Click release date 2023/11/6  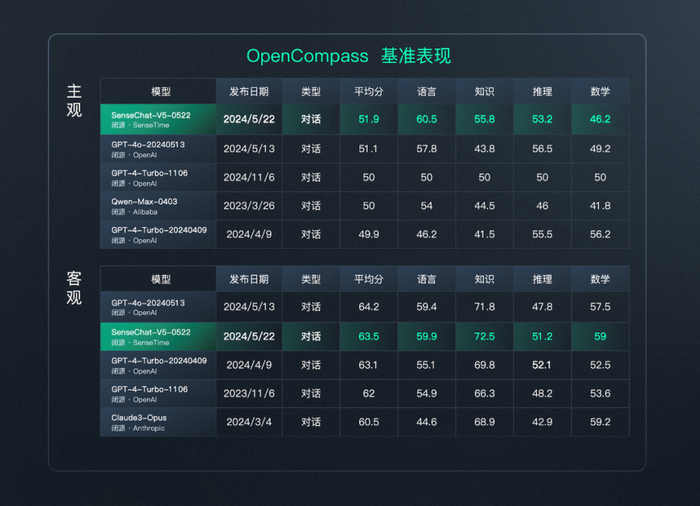pyautogui.click(x=249, y=393)
